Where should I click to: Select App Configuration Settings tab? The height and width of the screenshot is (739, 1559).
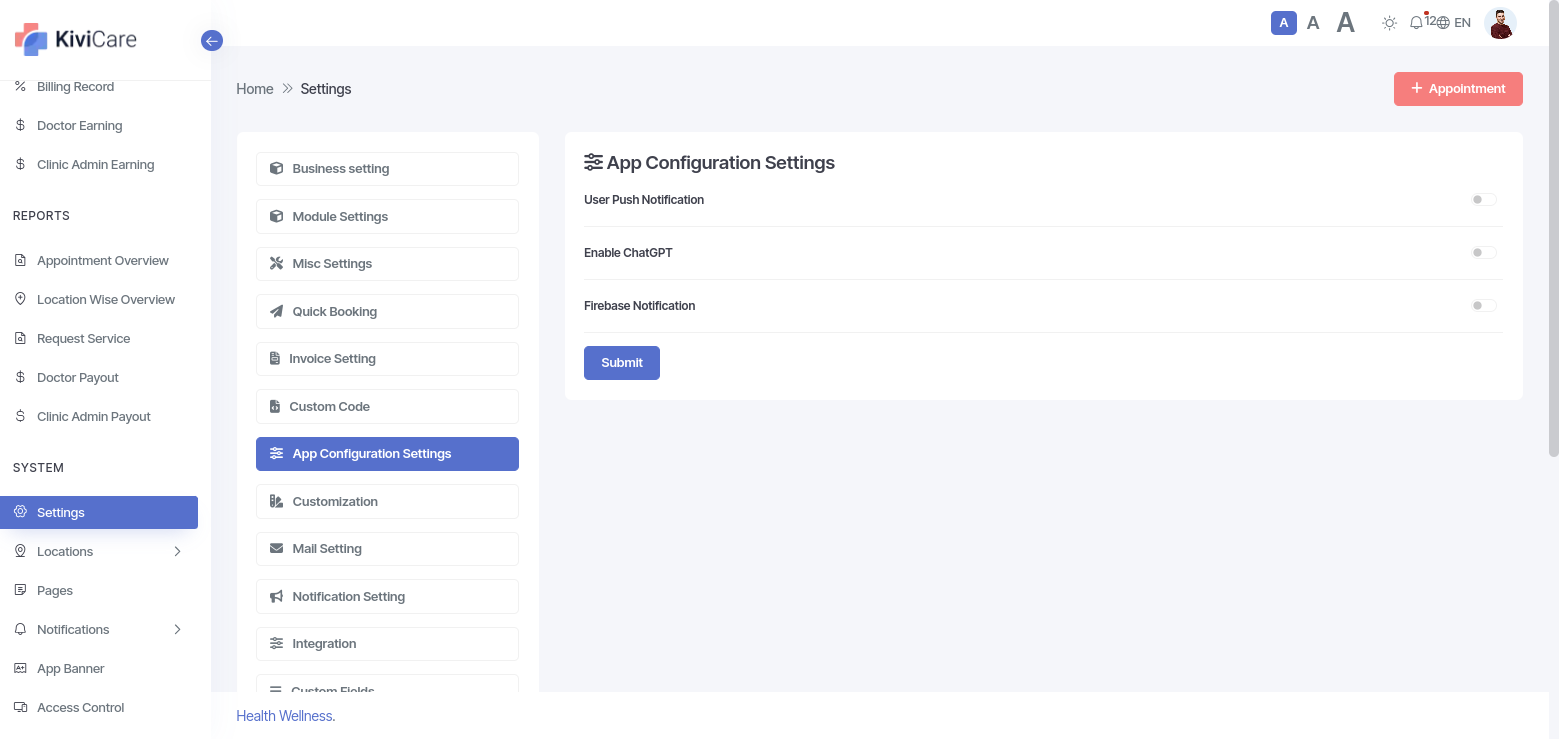pos(387,454)
